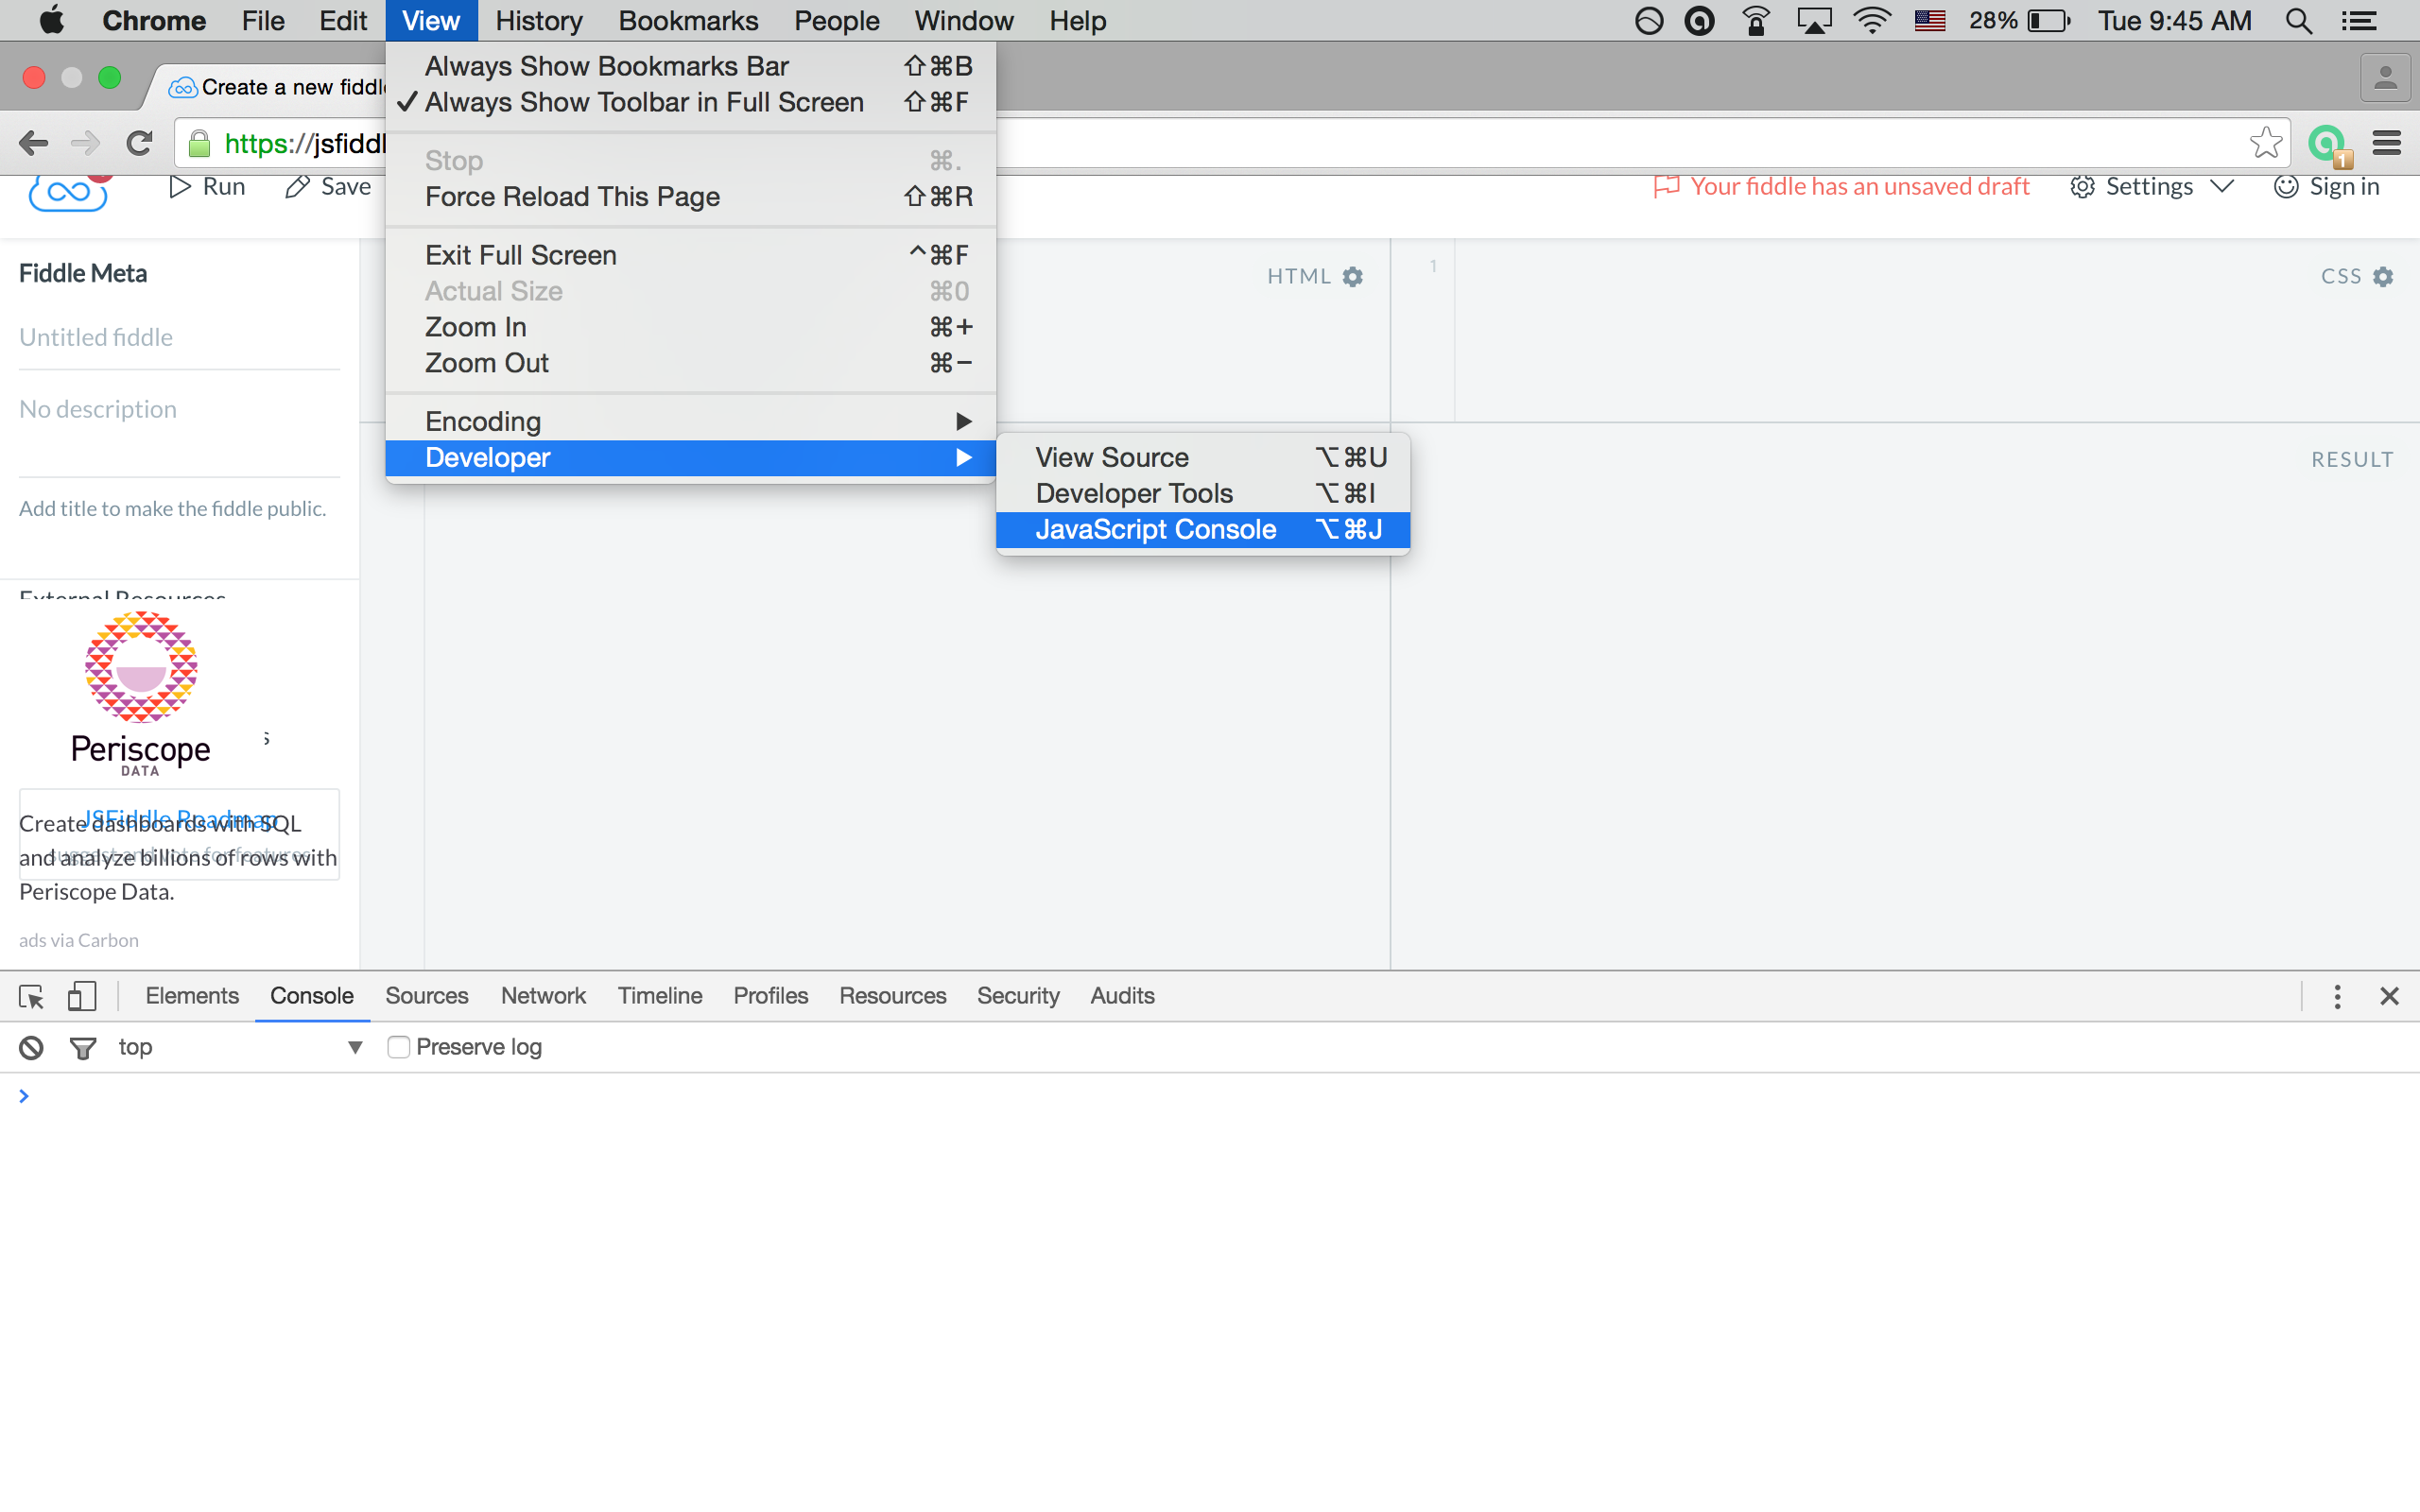This screenshot has height=1512, width=2420.
Task: Click the console filter funnel icon
Action: [83, 1047]
